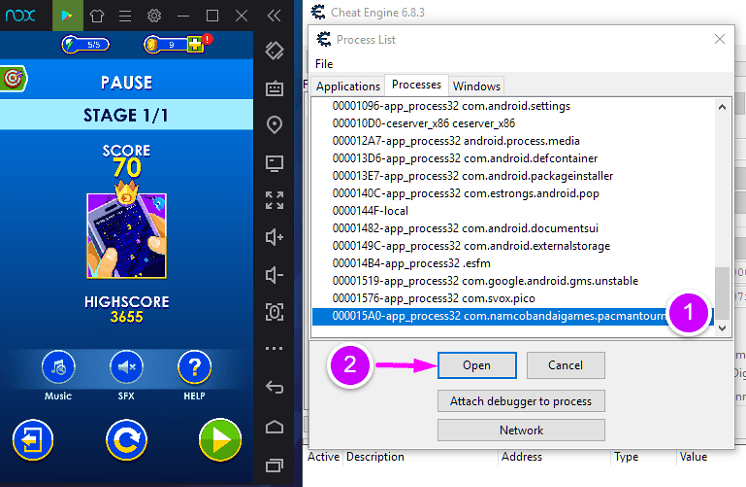
Task: Open Nox recent apps icon
Action: [x=275, y=465]
